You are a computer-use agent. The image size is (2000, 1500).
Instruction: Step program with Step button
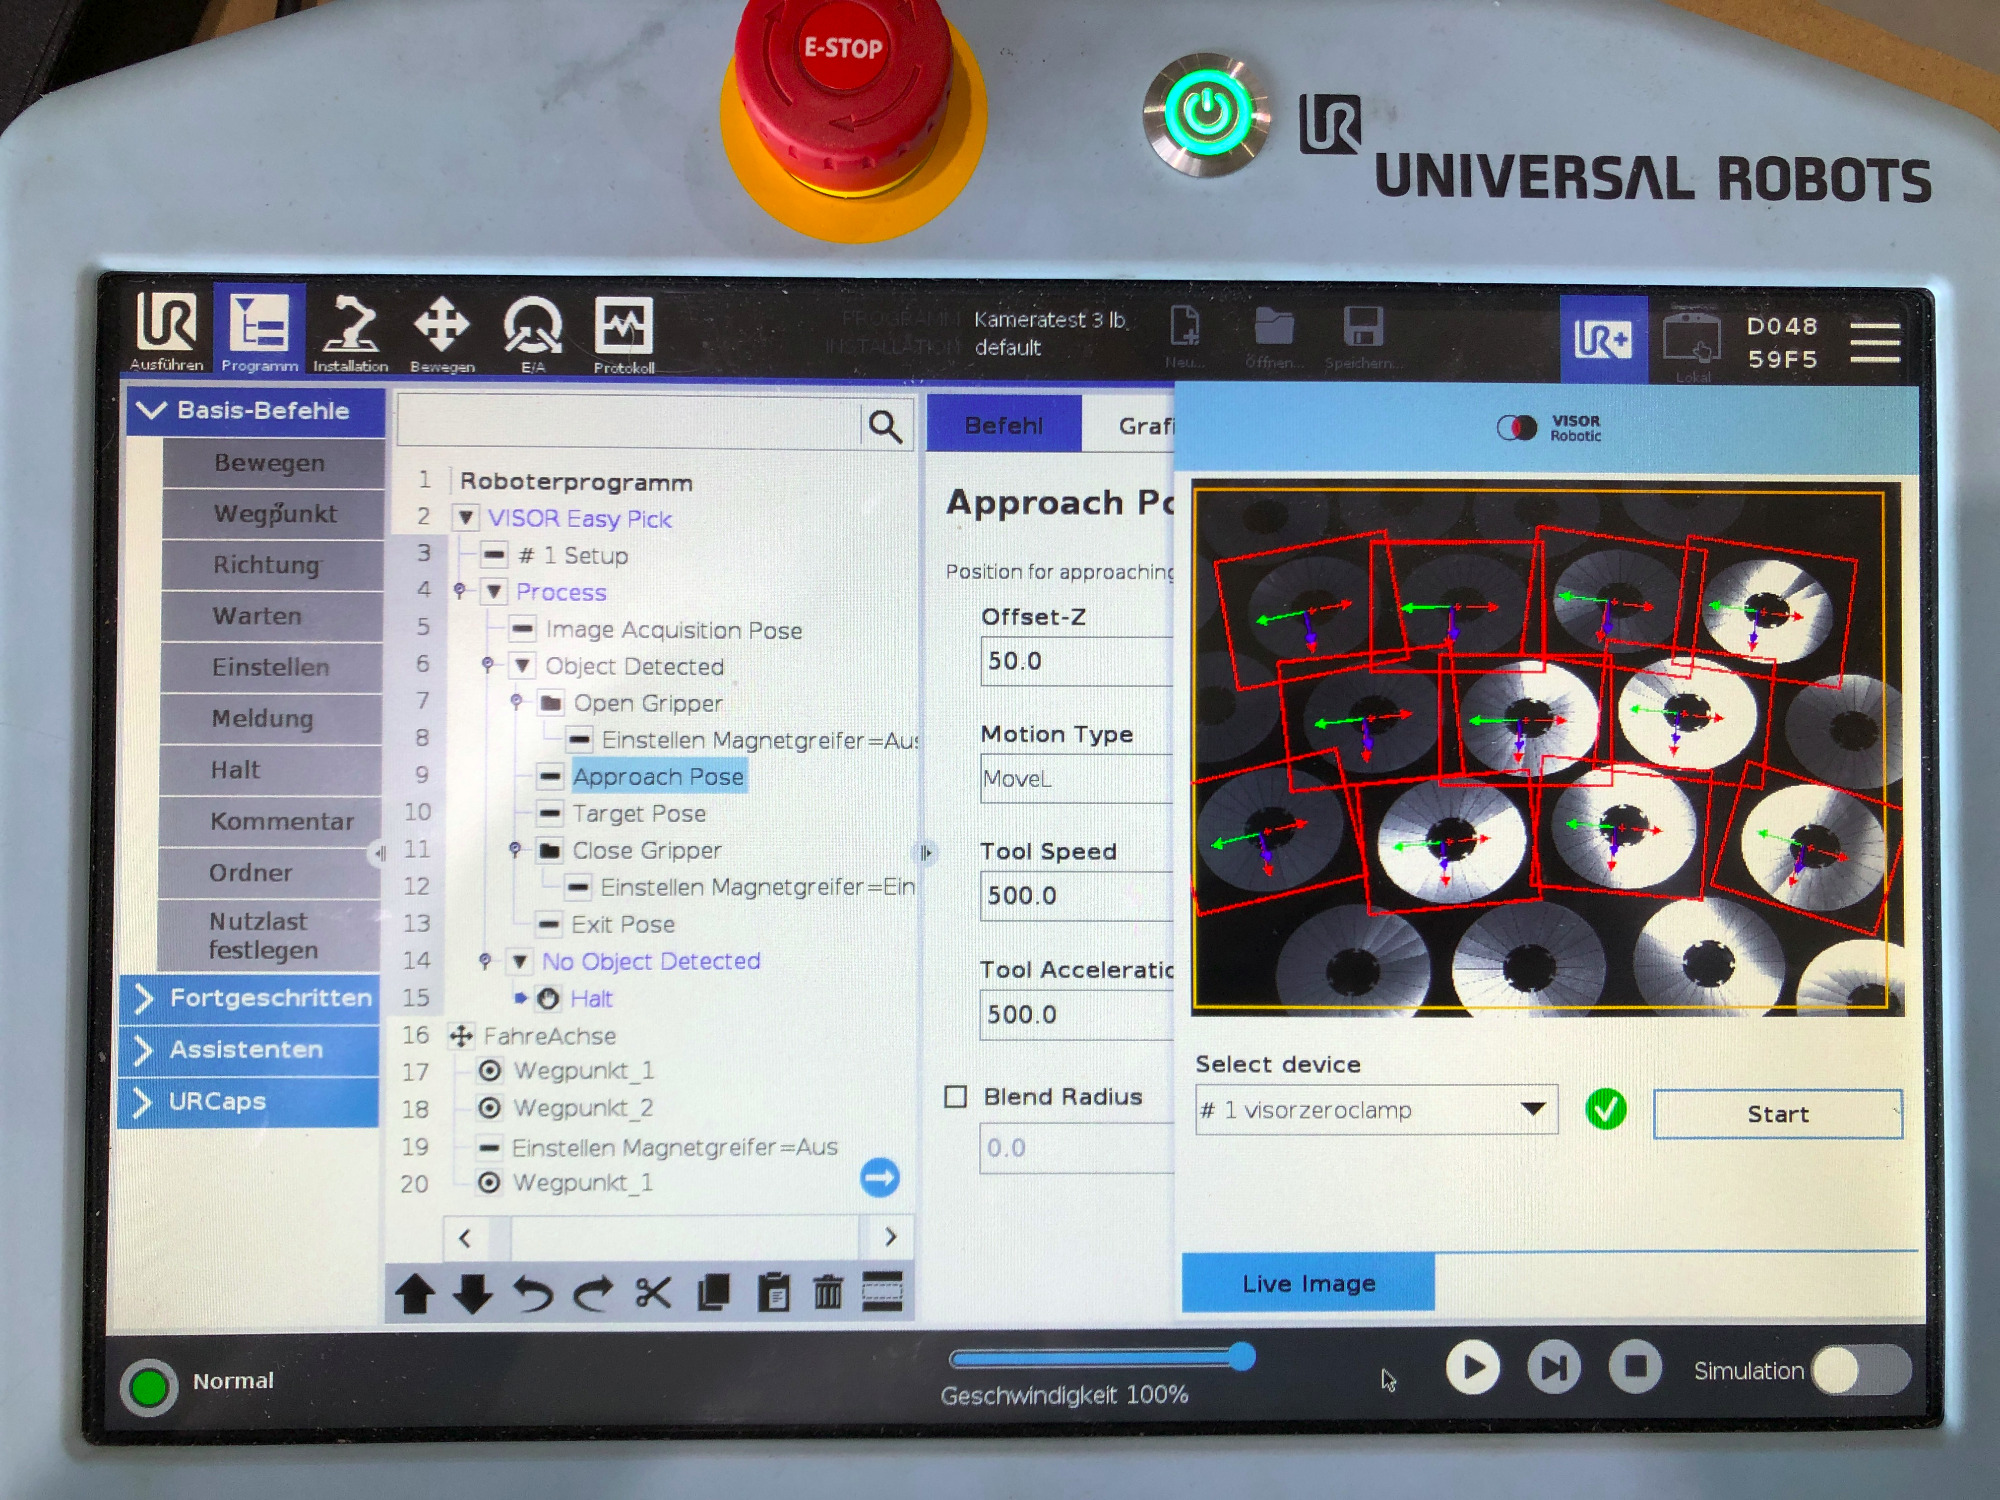(x=1553, y=1368)
